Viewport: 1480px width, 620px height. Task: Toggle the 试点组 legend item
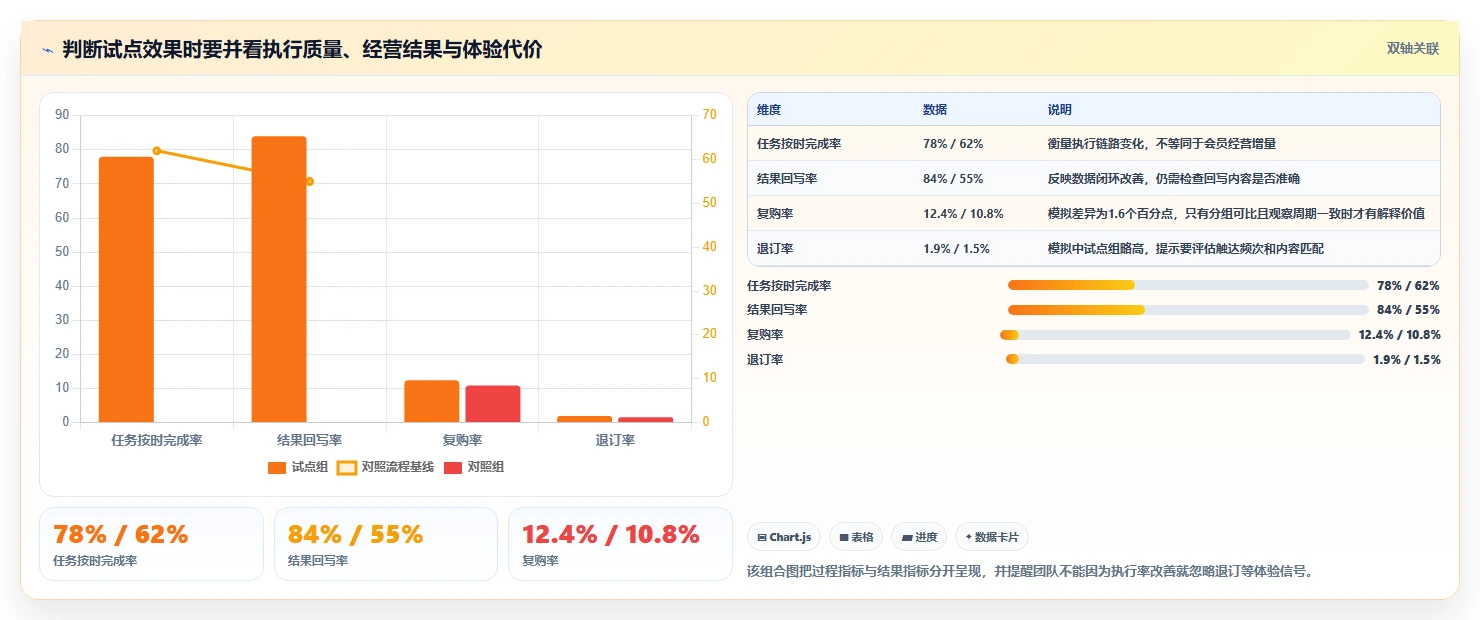point(298,467)
